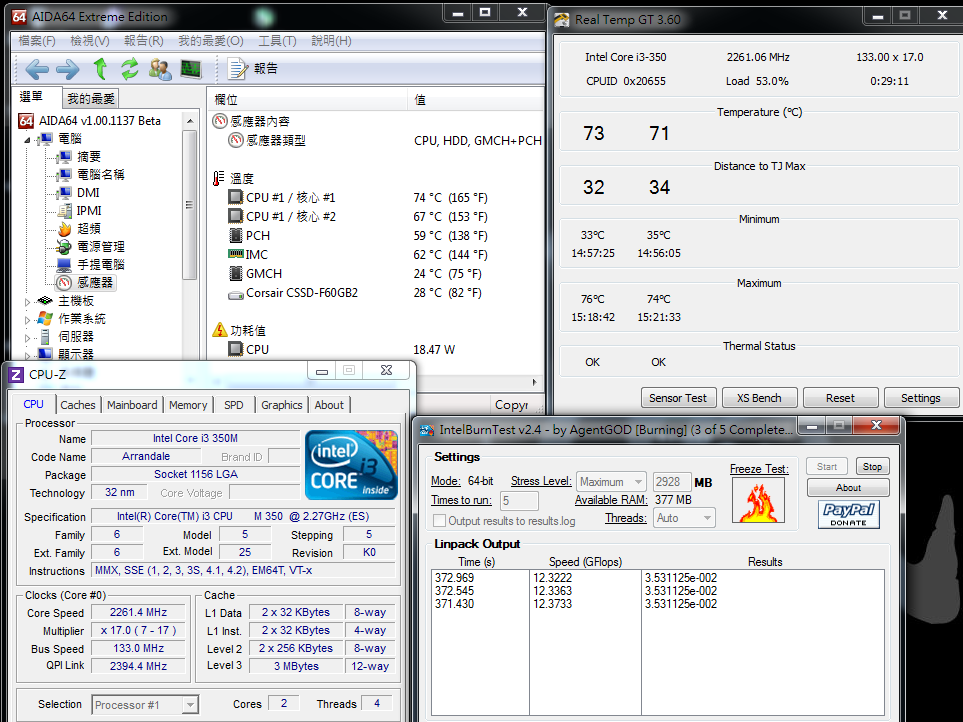Open the Stress Level dropdown
963x722 pixels.
610,482
